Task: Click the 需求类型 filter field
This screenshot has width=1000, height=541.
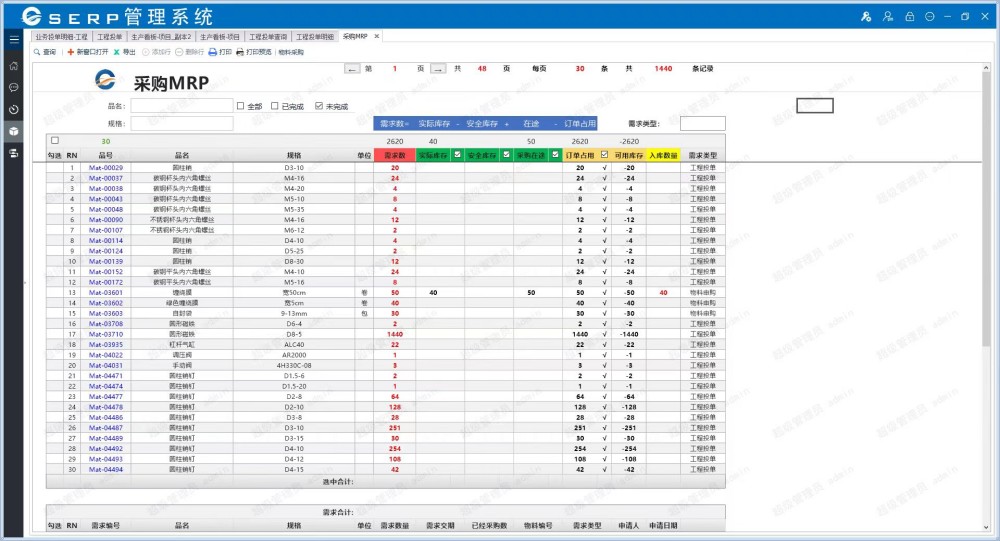Action: point(702,124)
